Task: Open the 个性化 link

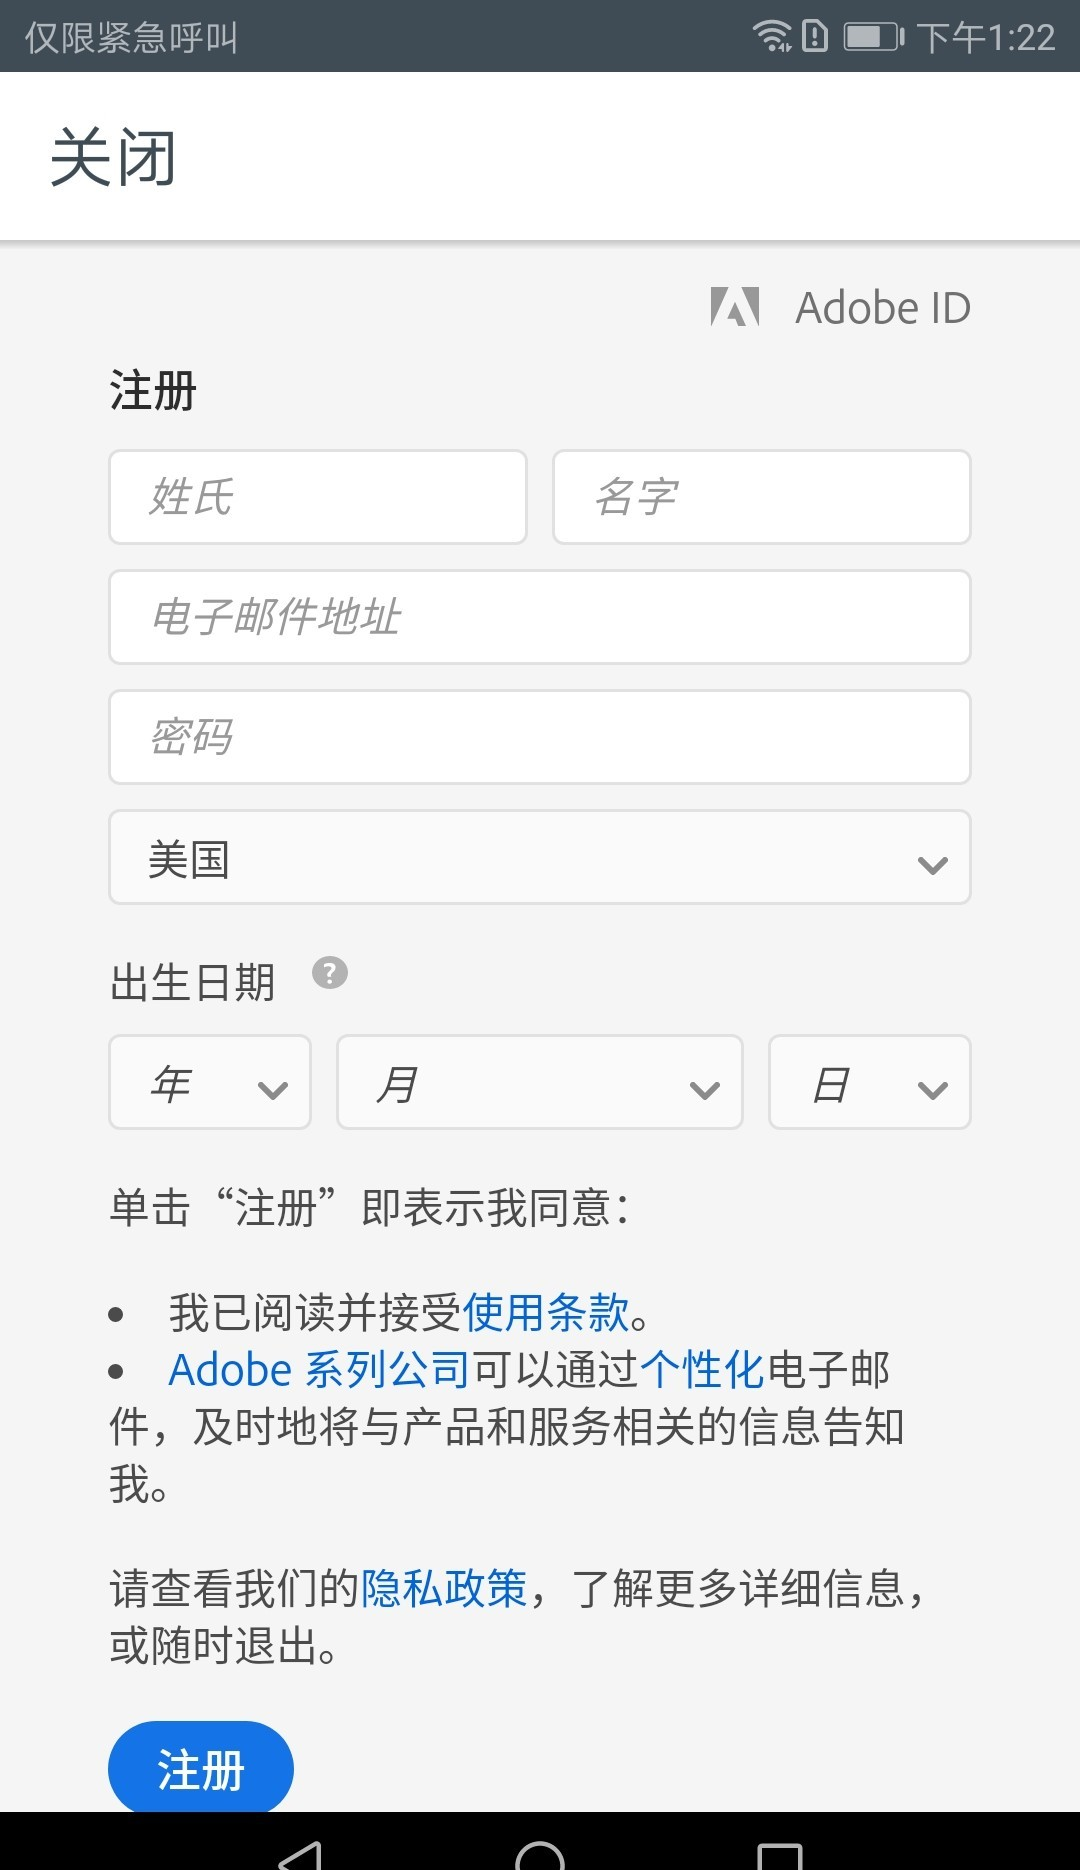Action: pos(702,1370)
